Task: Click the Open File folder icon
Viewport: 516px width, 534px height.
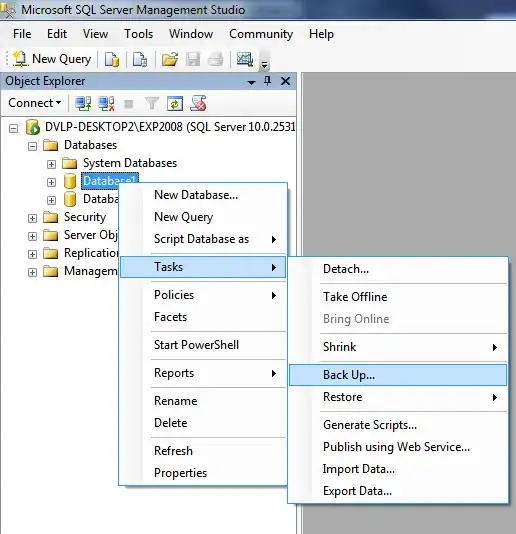Action: (x=170, y=59)
